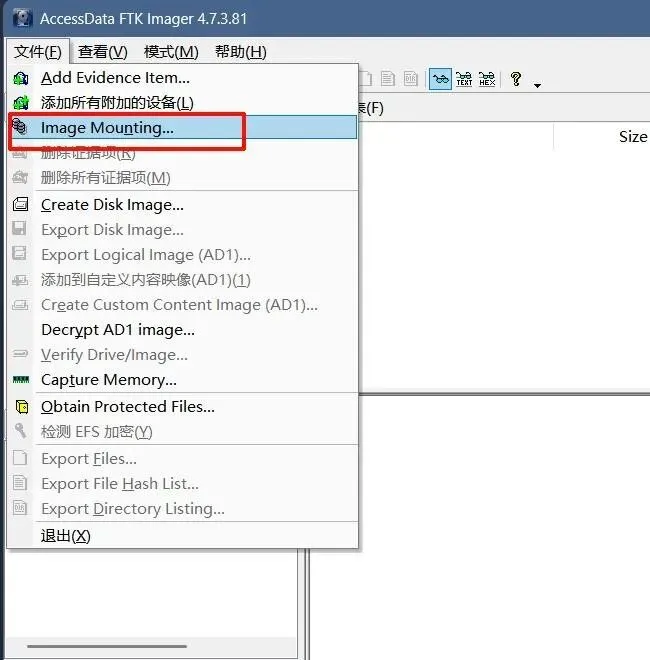650x660 pixels.
Task: Click the Image Mounting disk stack icon
Action: (x=19, y=126)
